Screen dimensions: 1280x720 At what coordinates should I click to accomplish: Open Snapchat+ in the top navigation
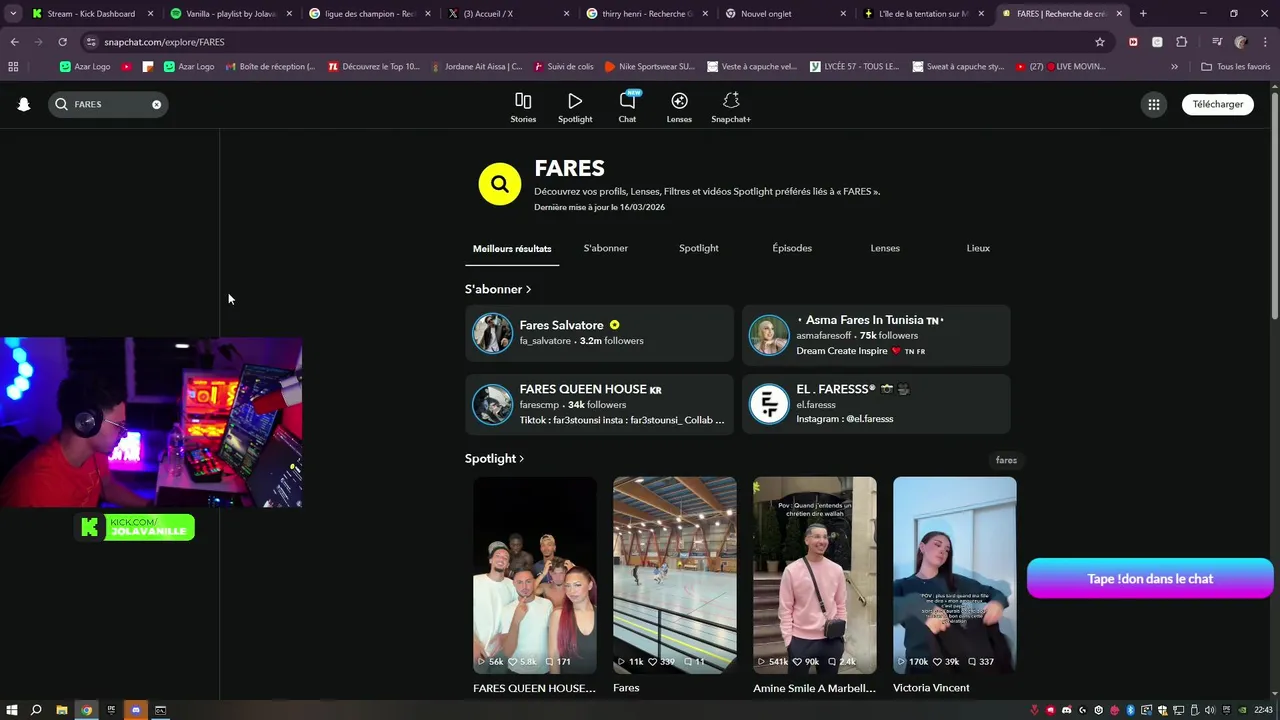[x=731, y=108]
